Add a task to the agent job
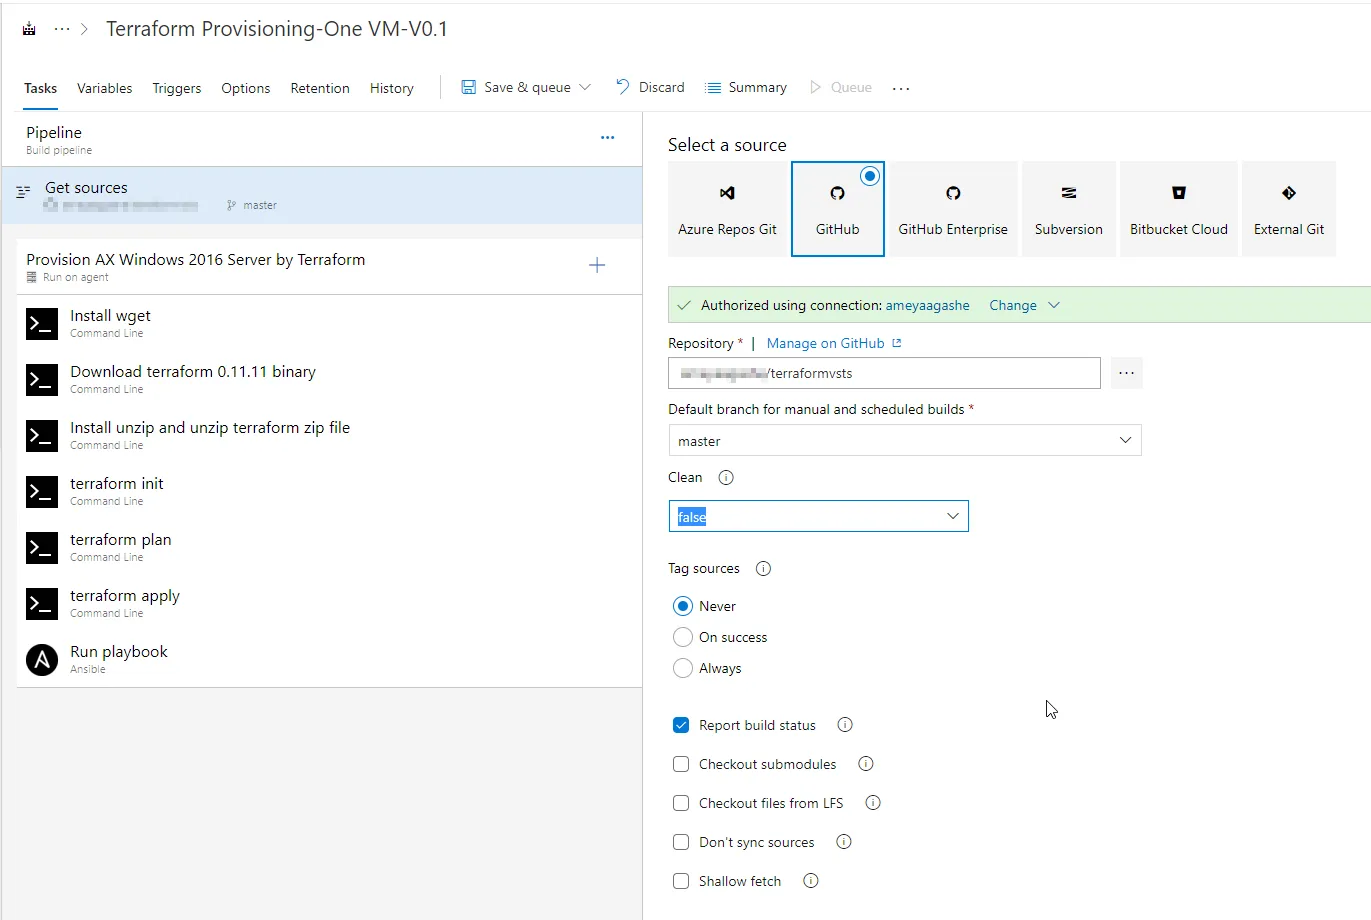The image size is (1371, 920). tap(597, 265)
